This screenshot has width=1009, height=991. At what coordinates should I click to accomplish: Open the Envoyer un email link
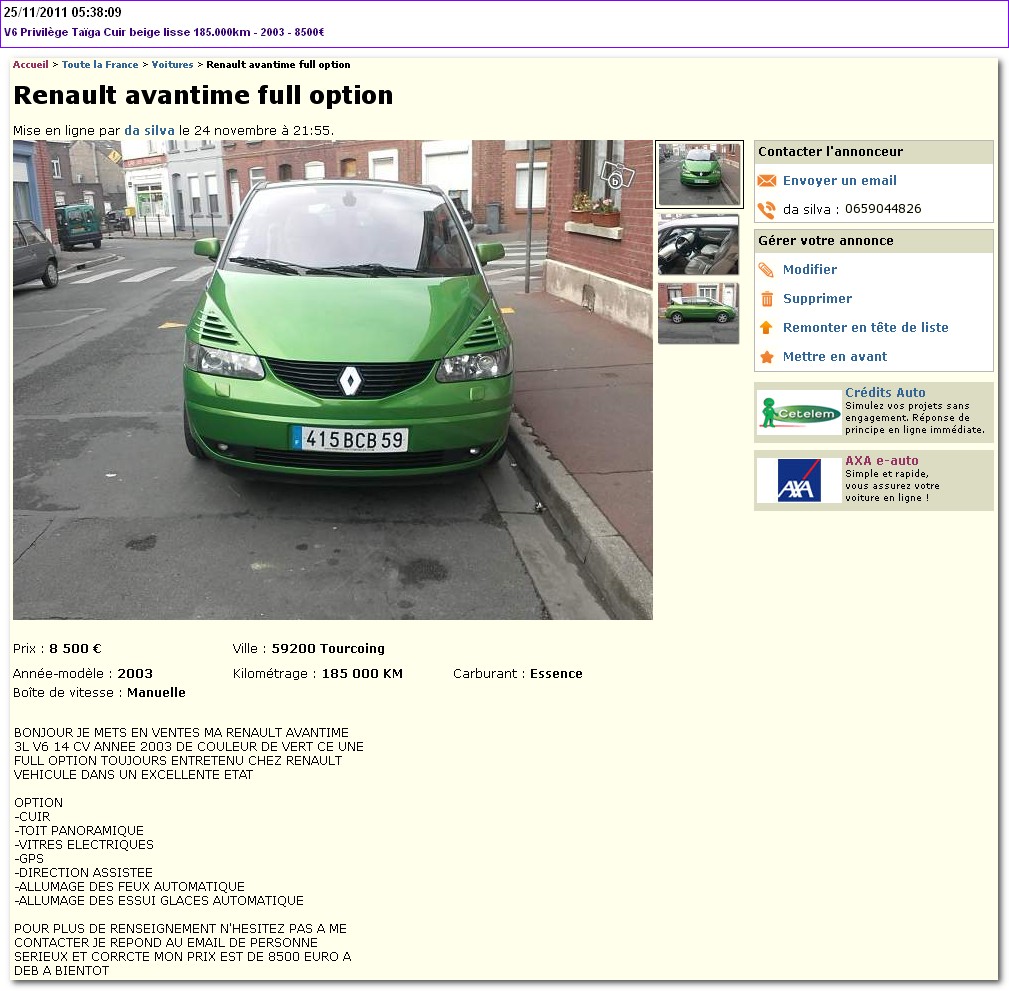click(x=839, y=181)
